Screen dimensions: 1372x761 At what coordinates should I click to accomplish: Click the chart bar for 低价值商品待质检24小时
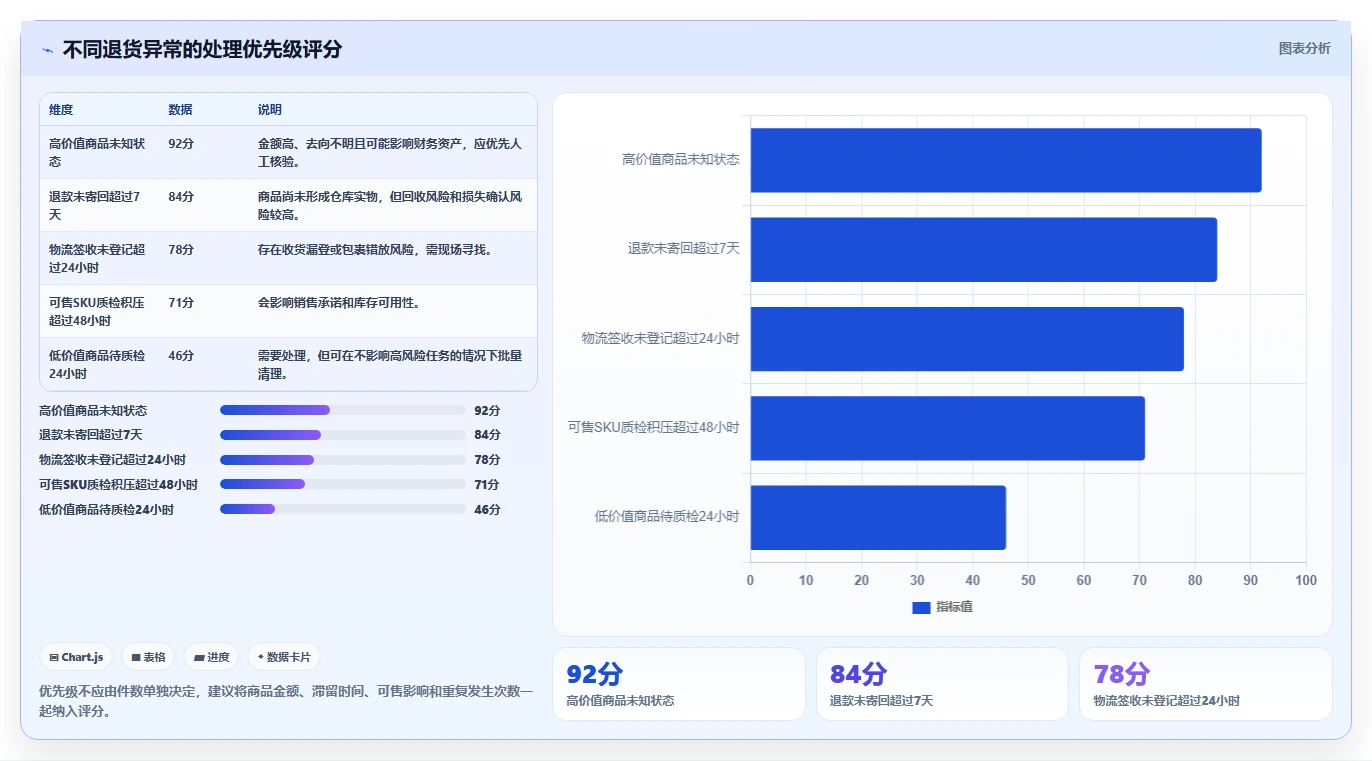[878, 517]
